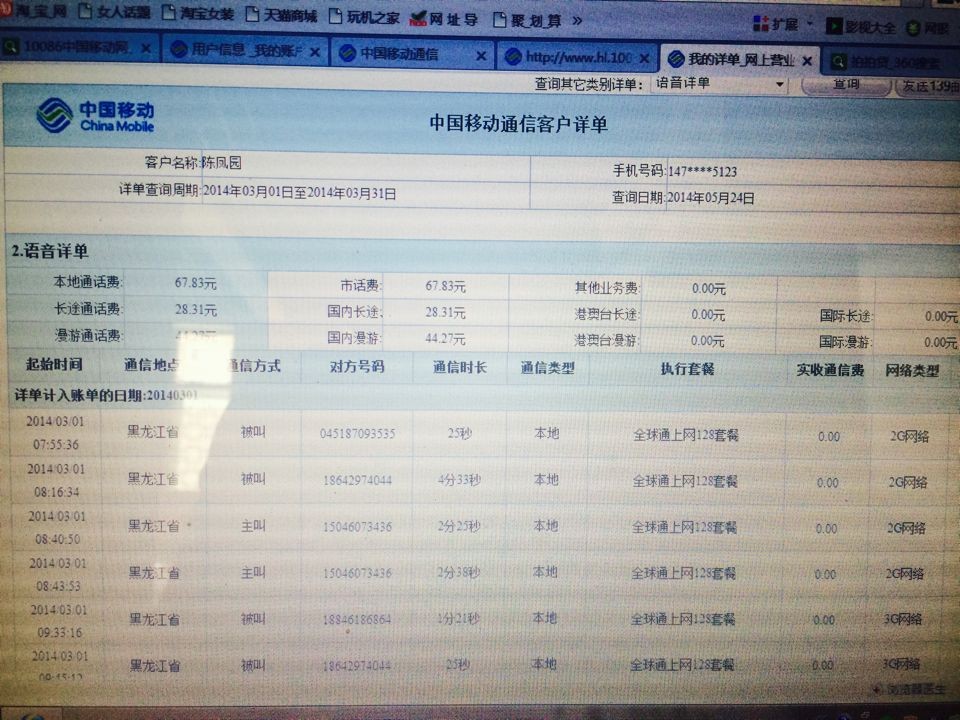Click the timestamp 2014/03/01 08:40:50
This screenshot has width=960, height=720.
click(57, 527)
